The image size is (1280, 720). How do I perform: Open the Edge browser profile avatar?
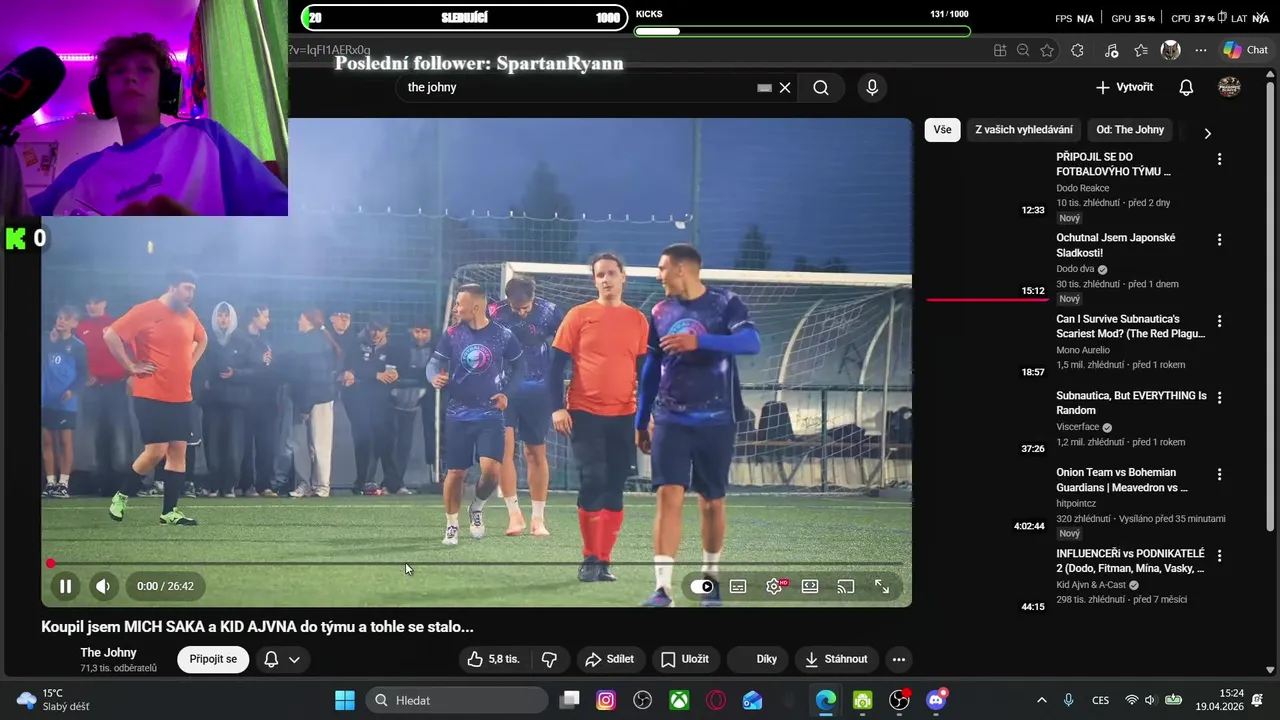point(1171,50)
